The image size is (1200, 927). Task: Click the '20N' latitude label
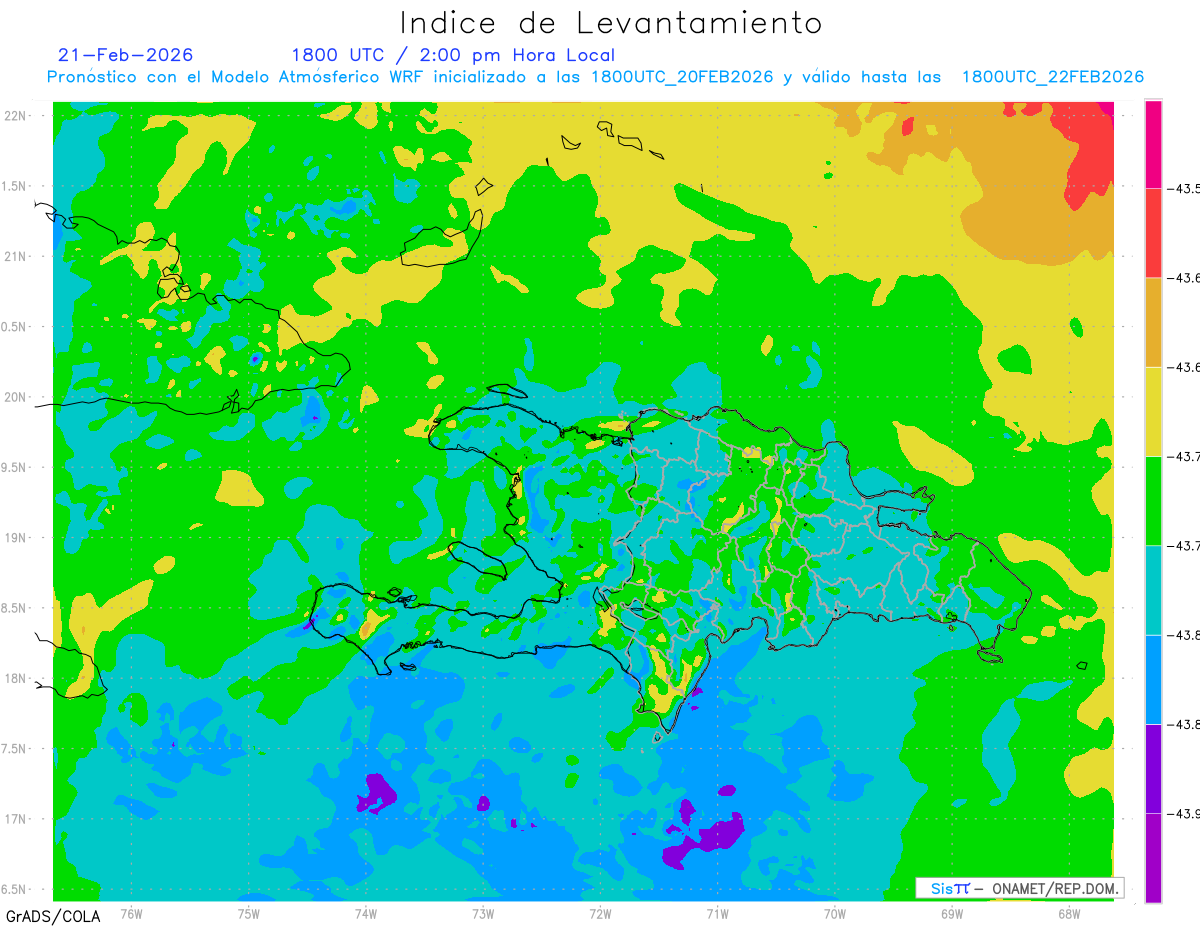click(15, 397)
